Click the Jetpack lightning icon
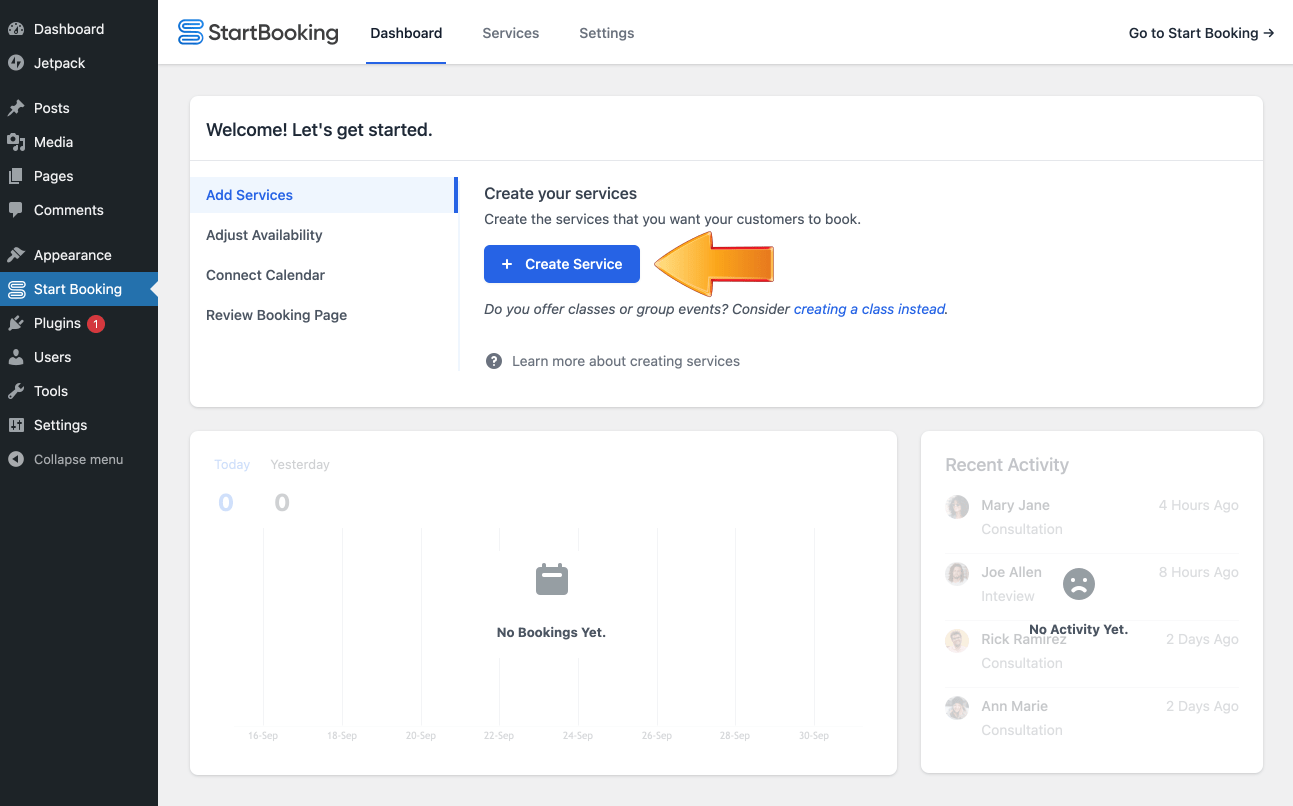The height and width of the screenshot is (806, 1293). pyautogui.click(x=16, y=63)
